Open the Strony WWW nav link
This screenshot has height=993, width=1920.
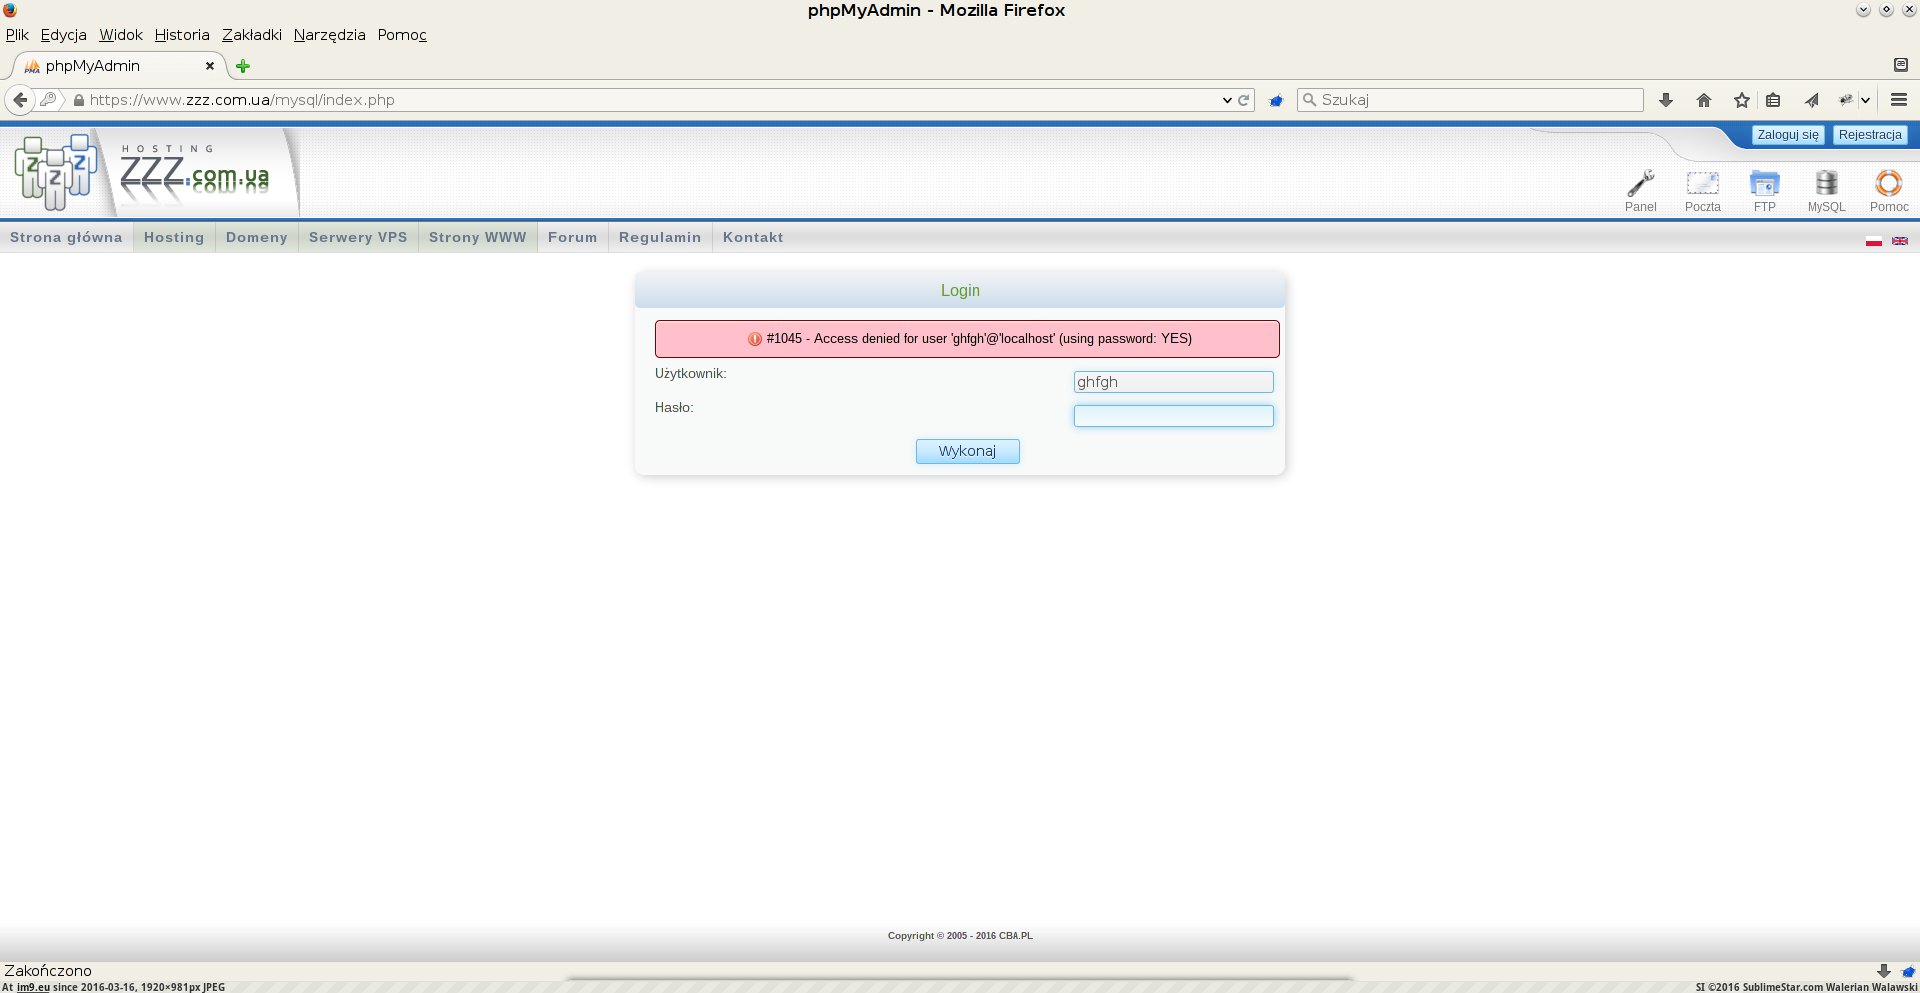(478, 237)
